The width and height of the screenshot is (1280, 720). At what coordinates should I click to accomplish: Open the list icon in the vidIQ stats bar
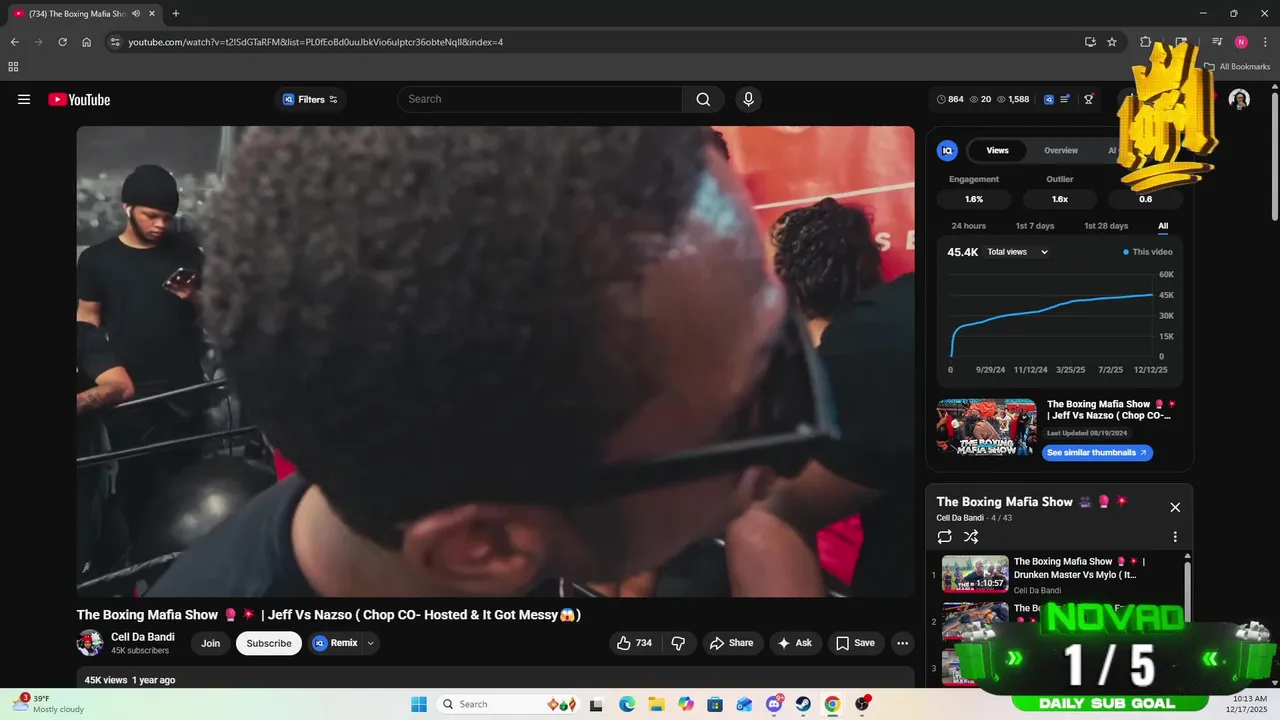pyautogui.click(x=1066, y=99)
